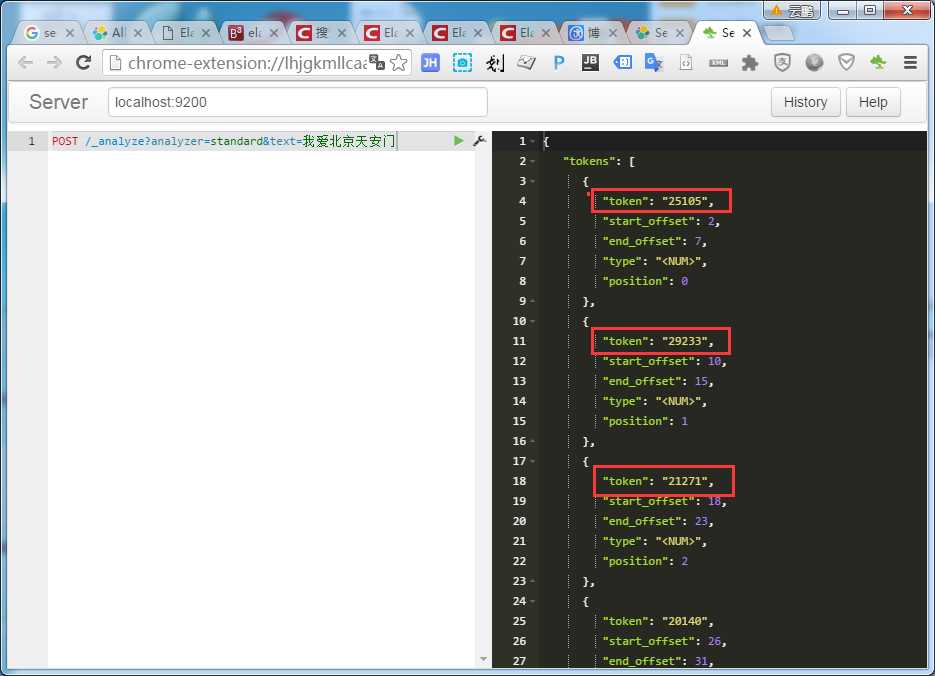The width and height of the screenshot is (935, 676).
Task: Close the Google 'se' tab
Action: tap(70, 33)
